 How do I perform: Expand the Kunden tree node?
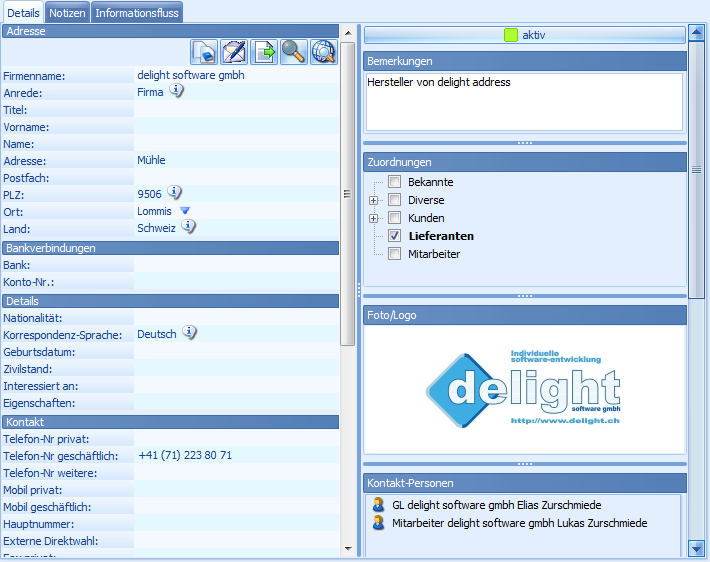pos(374,218)
